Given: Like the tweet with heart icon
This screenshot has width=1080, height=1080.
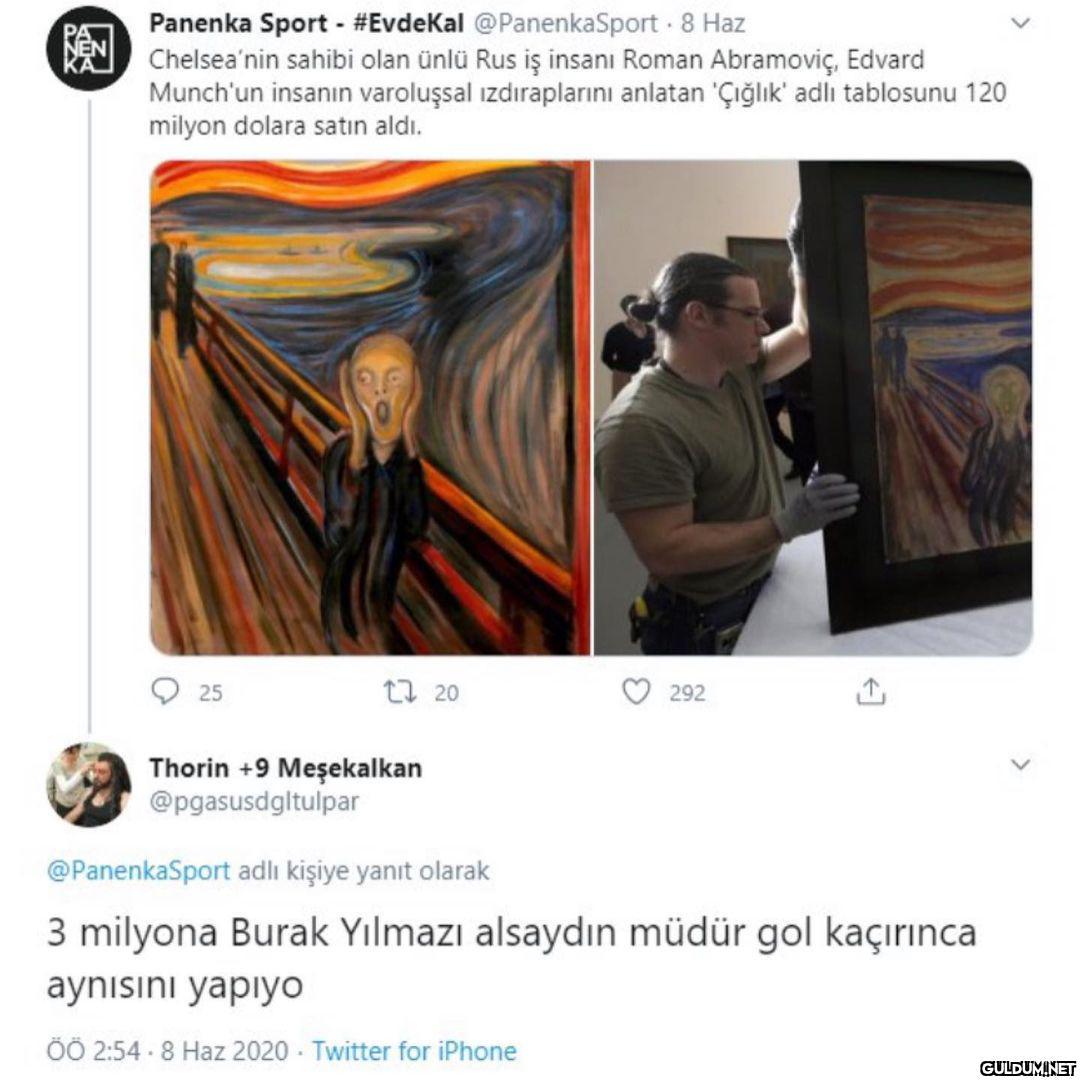Looking at the screenshot, I should click(636, 691).
